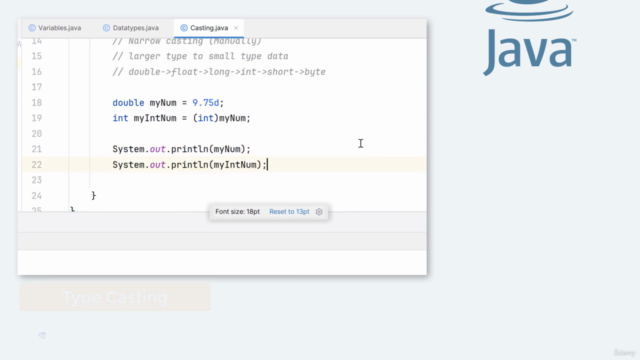Viewport: 640px width, 360px height.
Task: Click line number 21 in the gutter
Action: (37, 149)
